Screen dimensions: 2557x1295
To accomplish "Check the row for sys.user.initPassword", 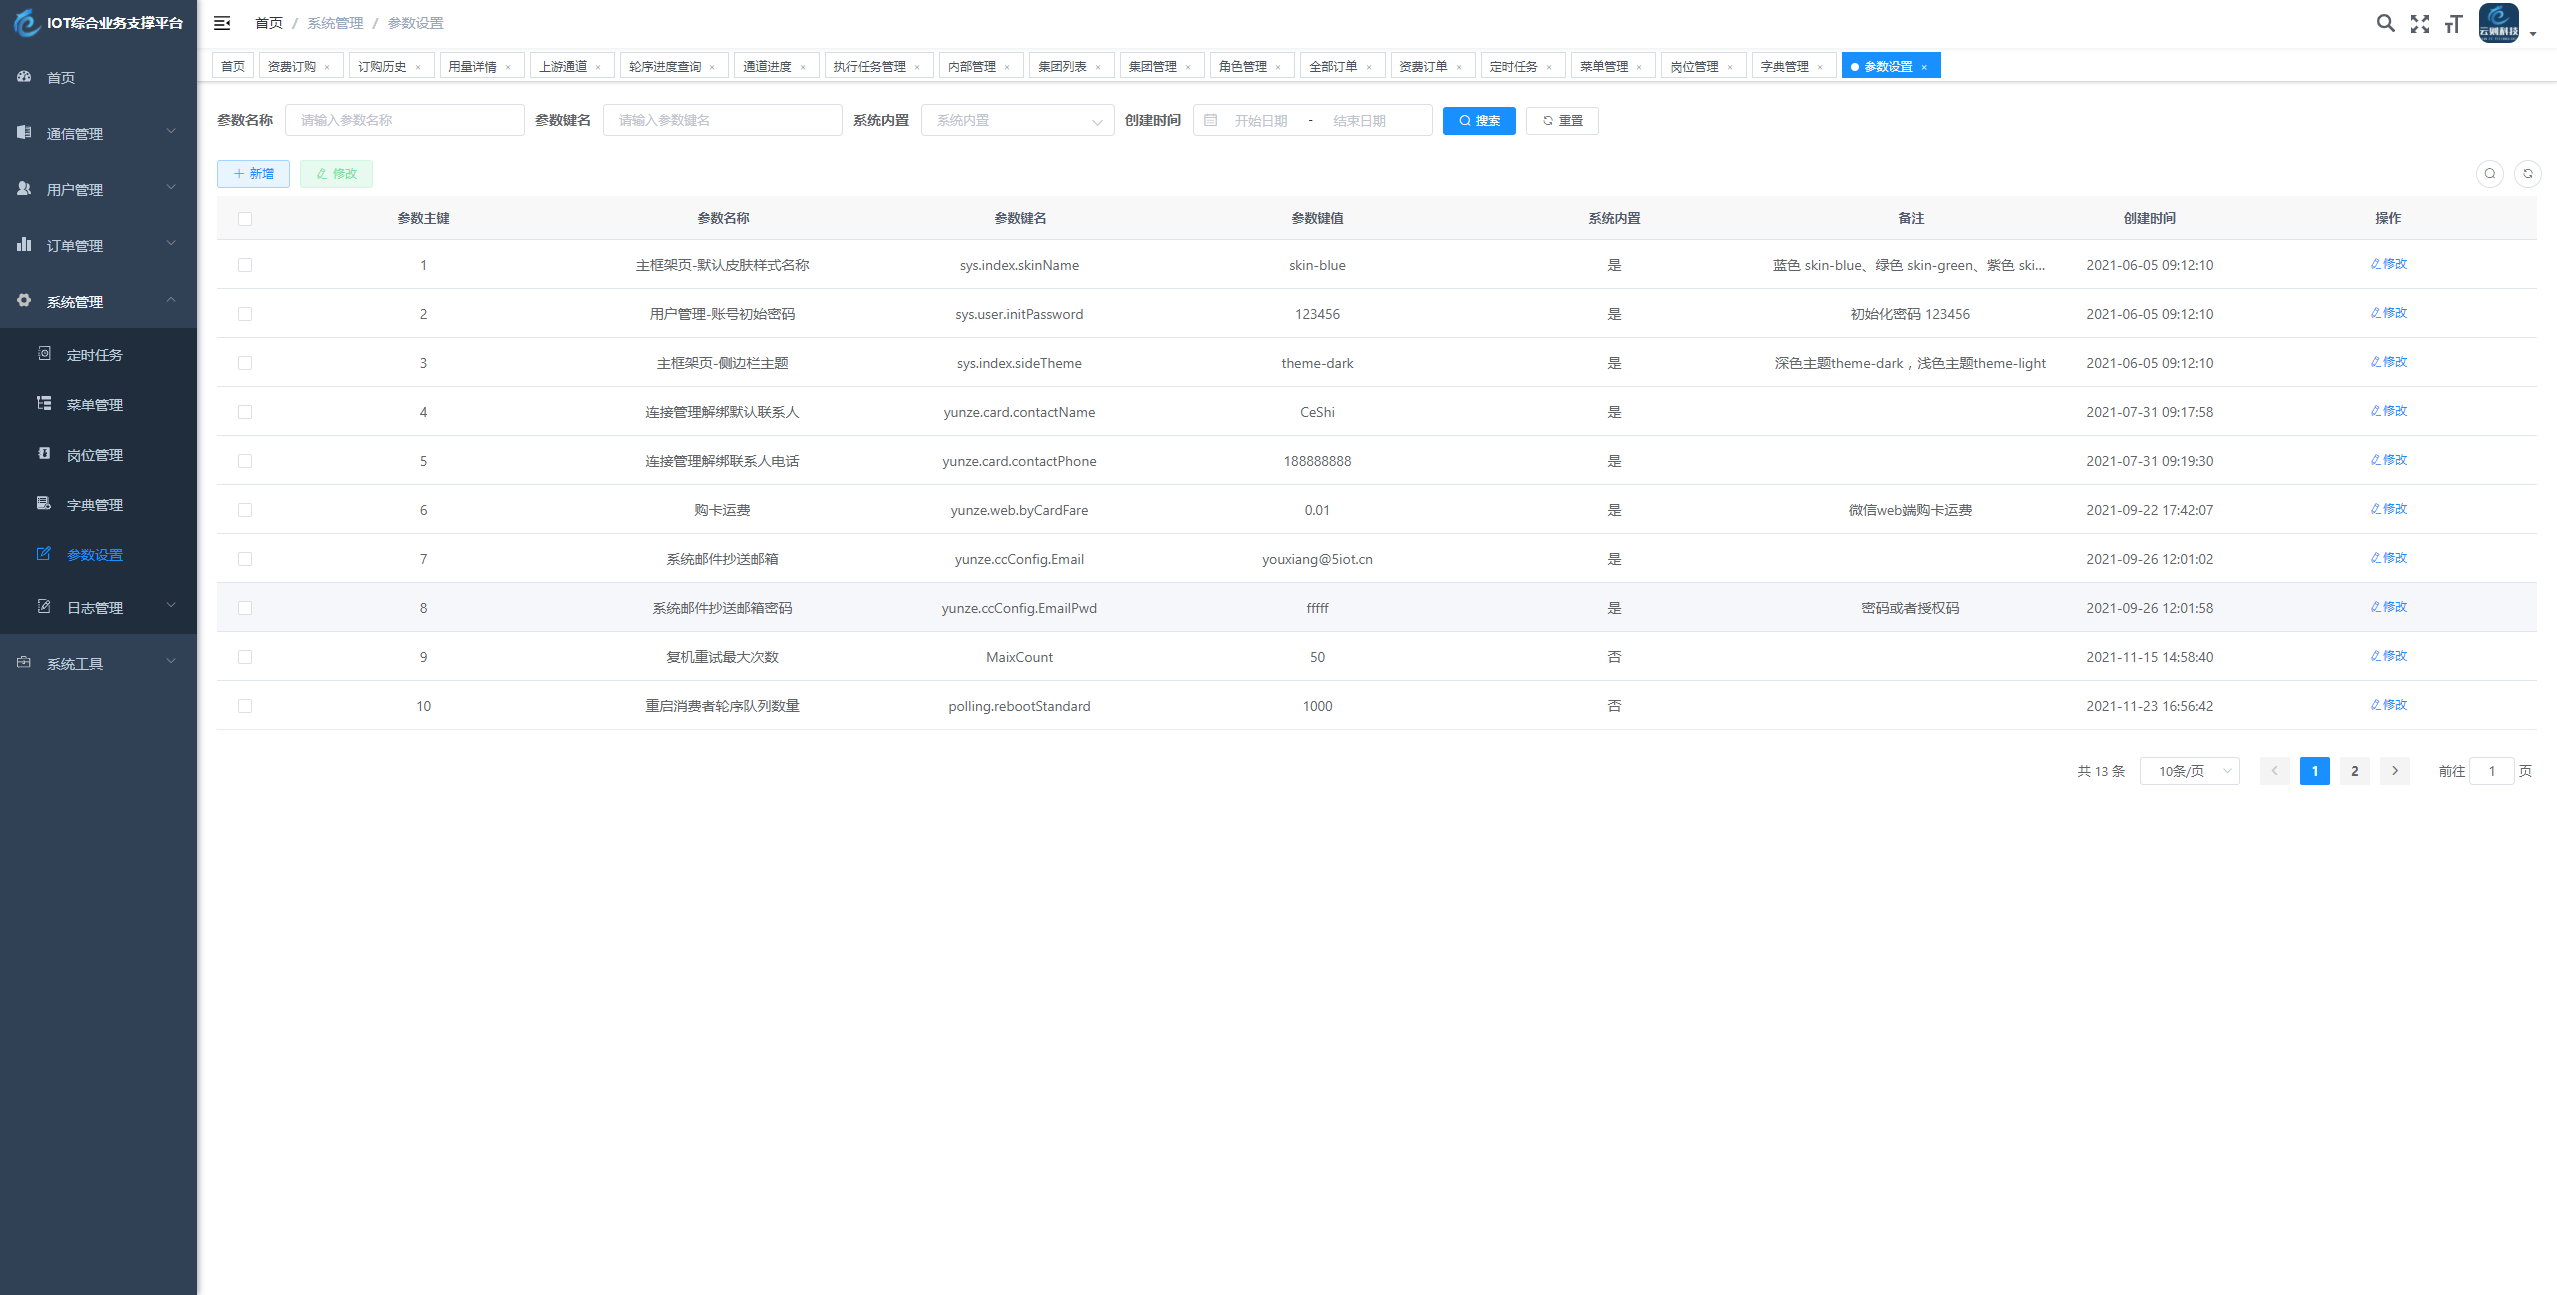I will pos(245,314).
